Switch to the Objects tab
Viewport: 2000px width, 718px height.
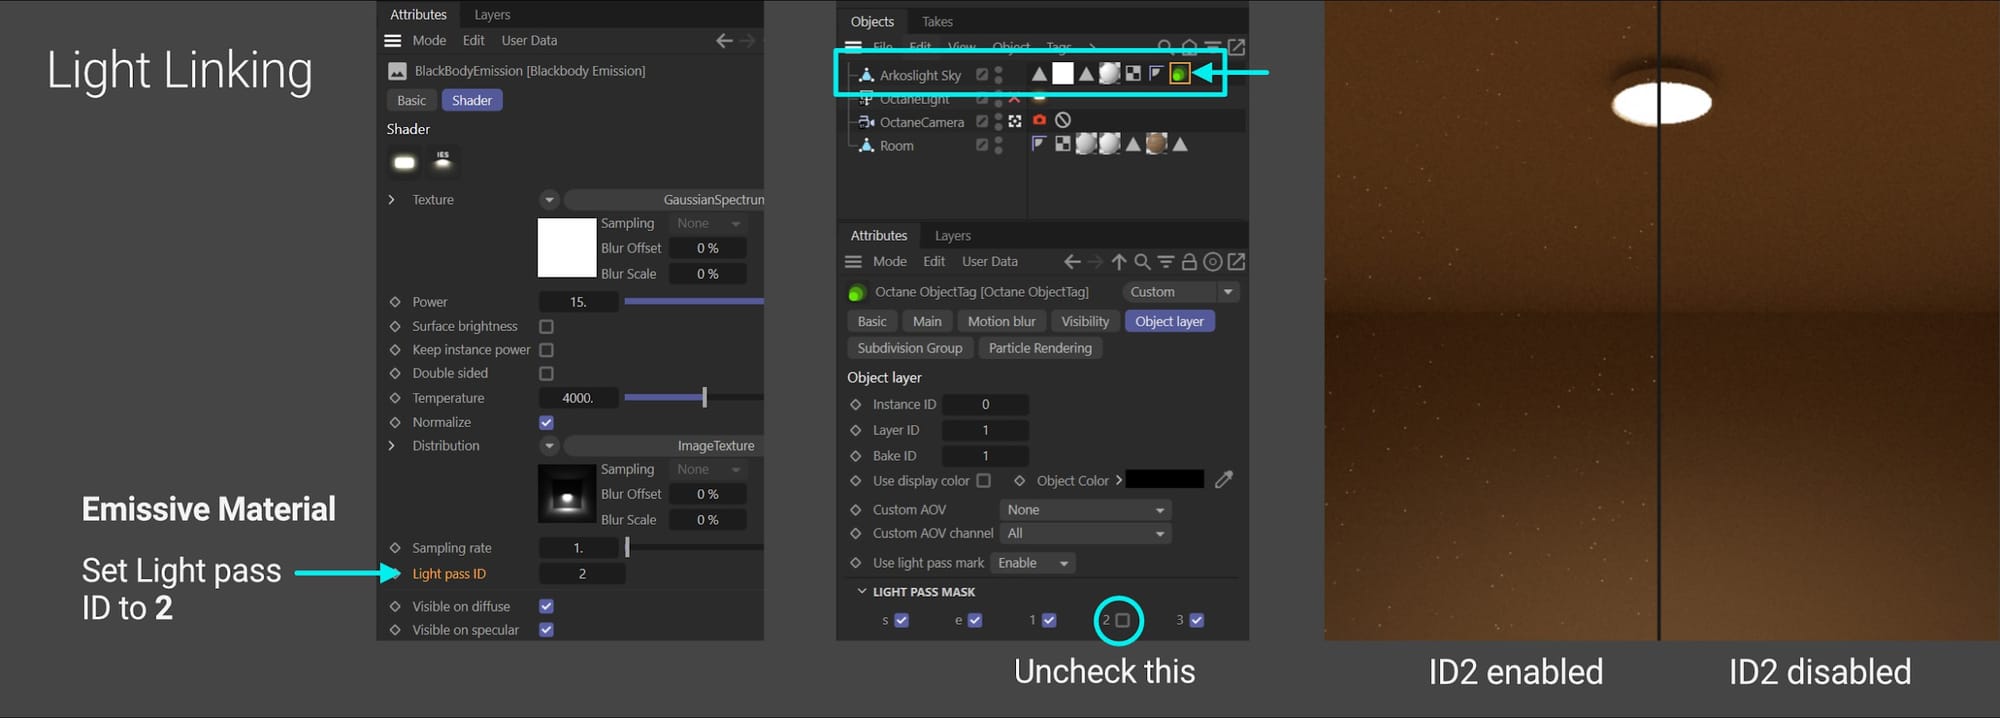(872, 22)
